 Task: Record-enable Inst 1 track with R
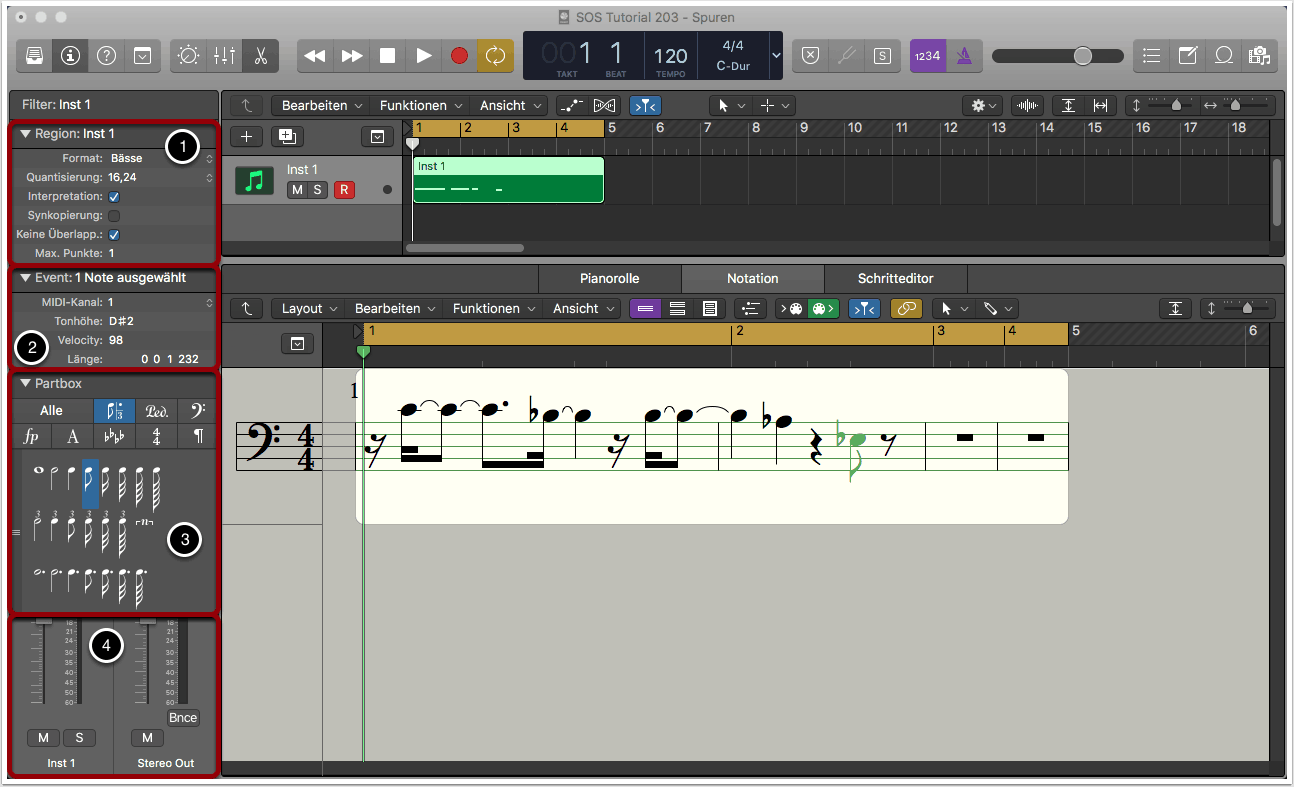click(x=343, y=190)
